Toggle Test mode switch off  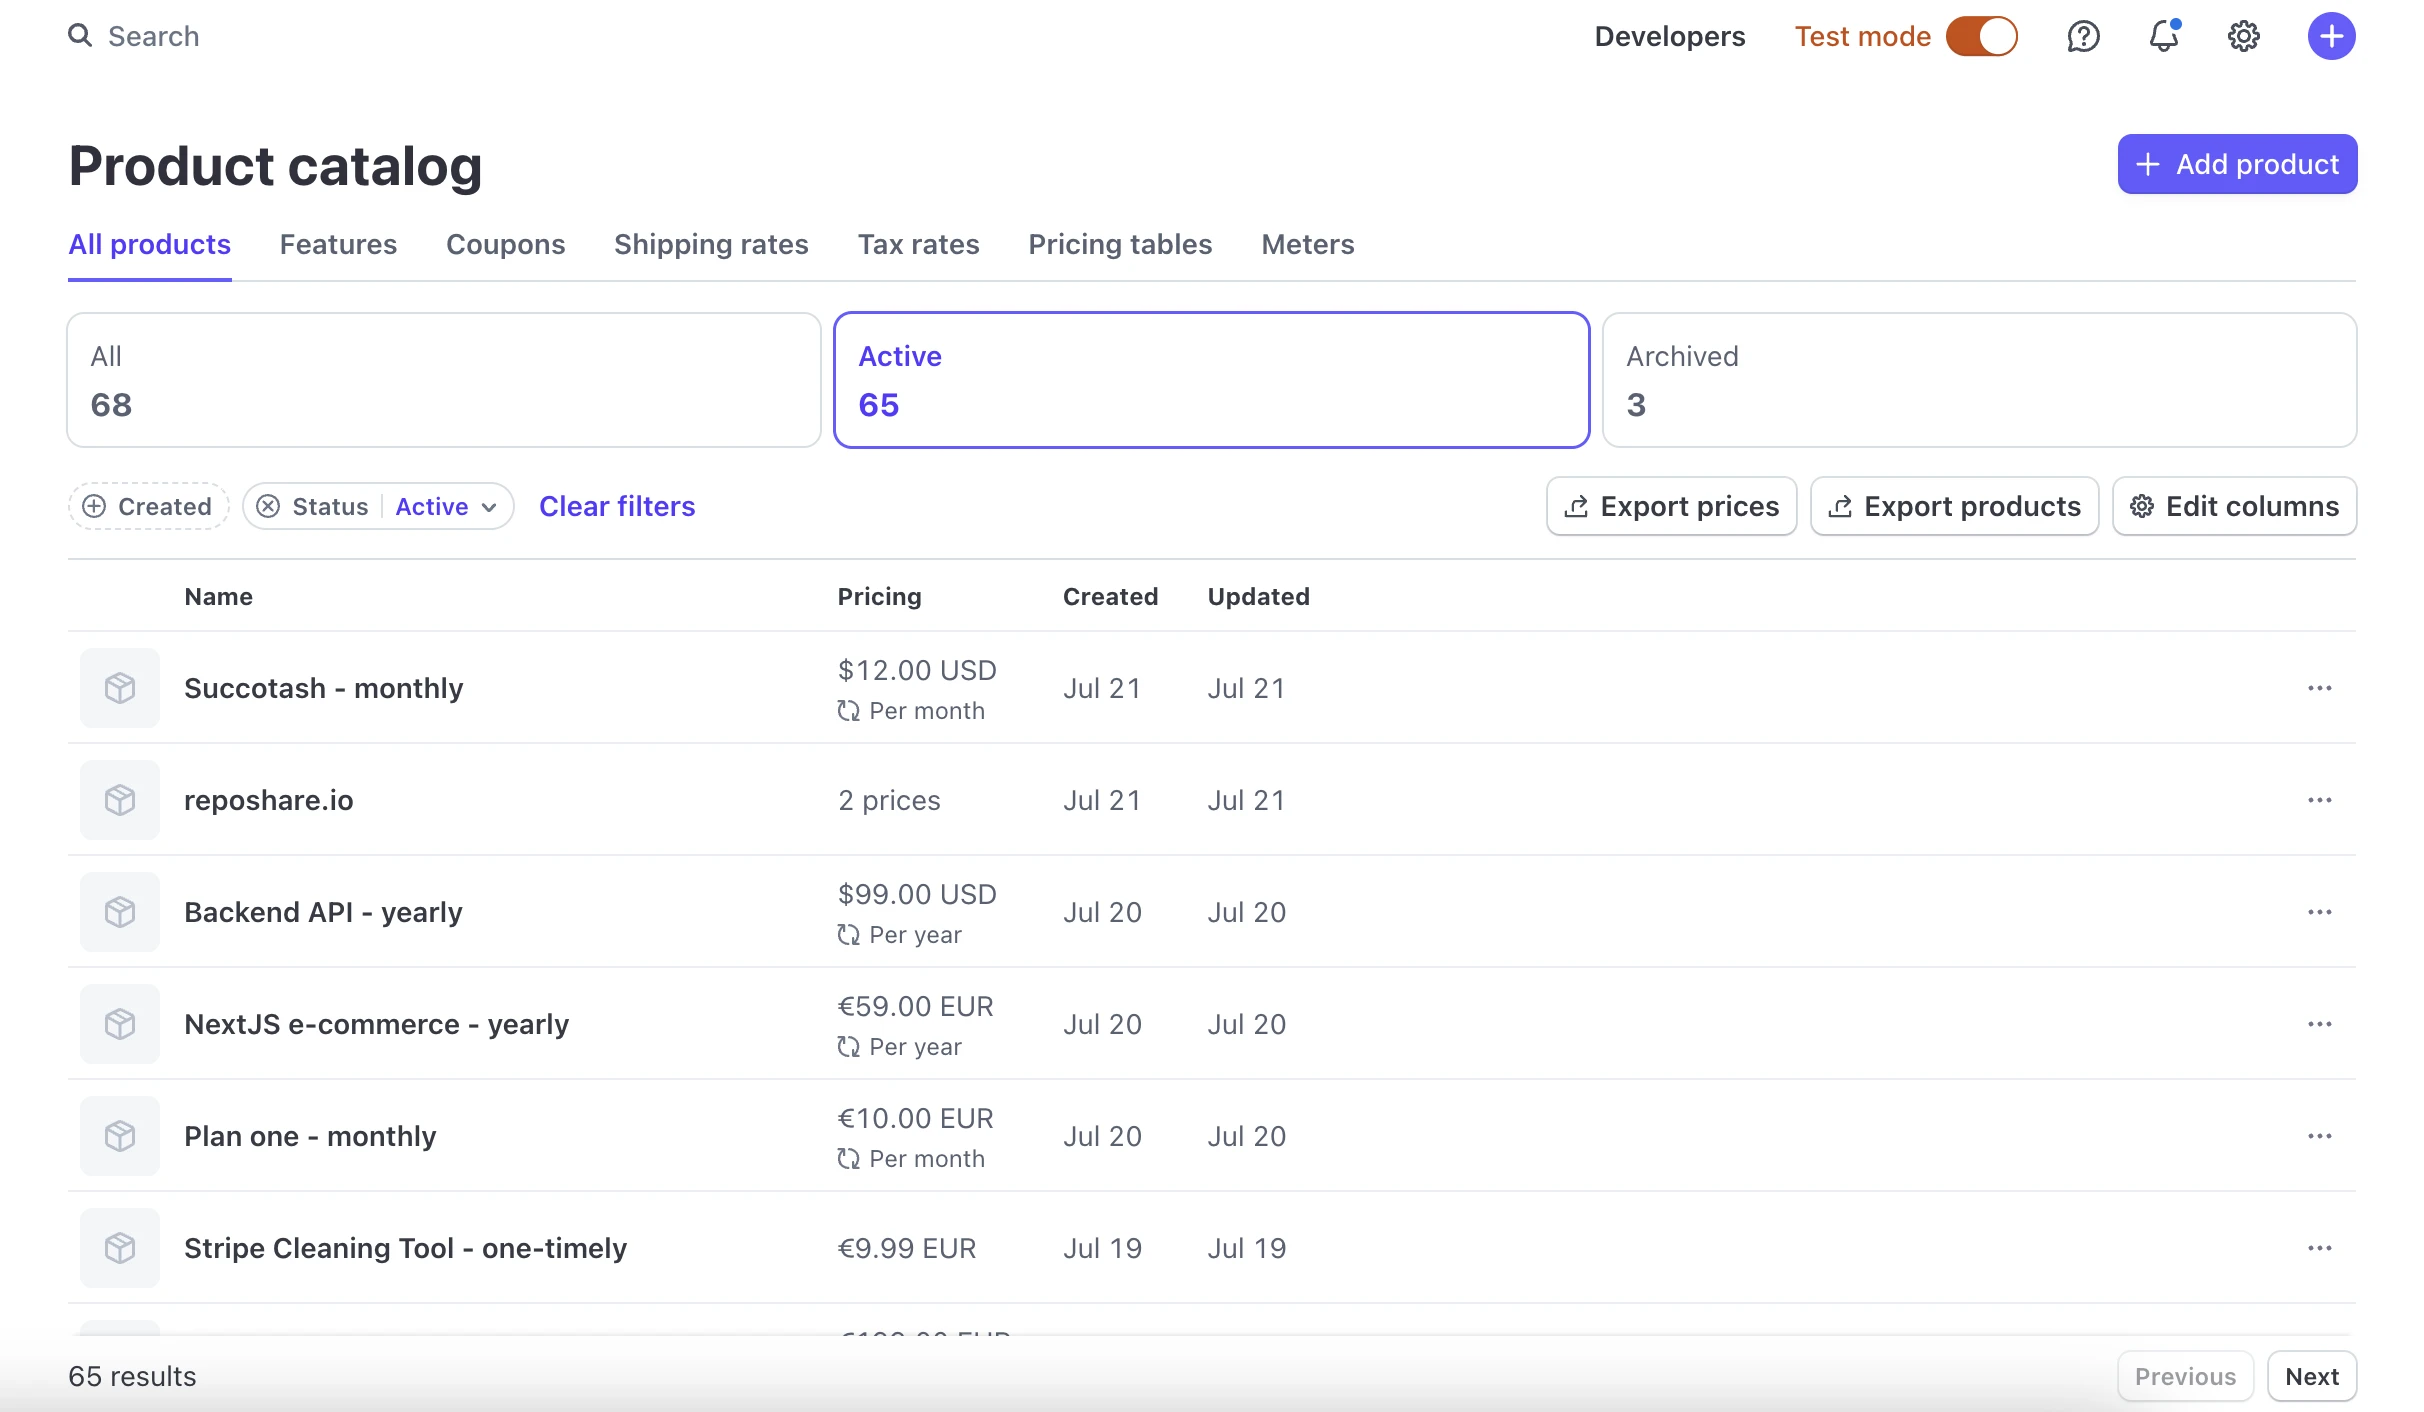click(1981, 37)
